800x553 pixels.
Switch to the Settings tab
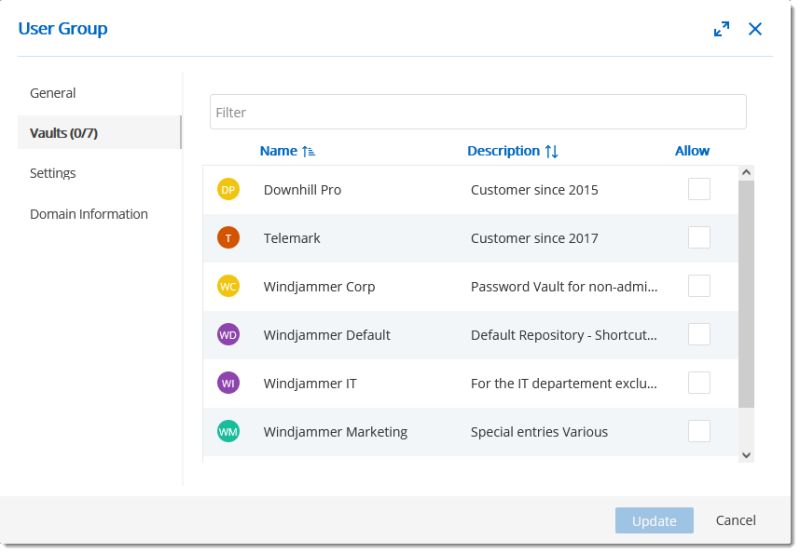pos(53,173)
